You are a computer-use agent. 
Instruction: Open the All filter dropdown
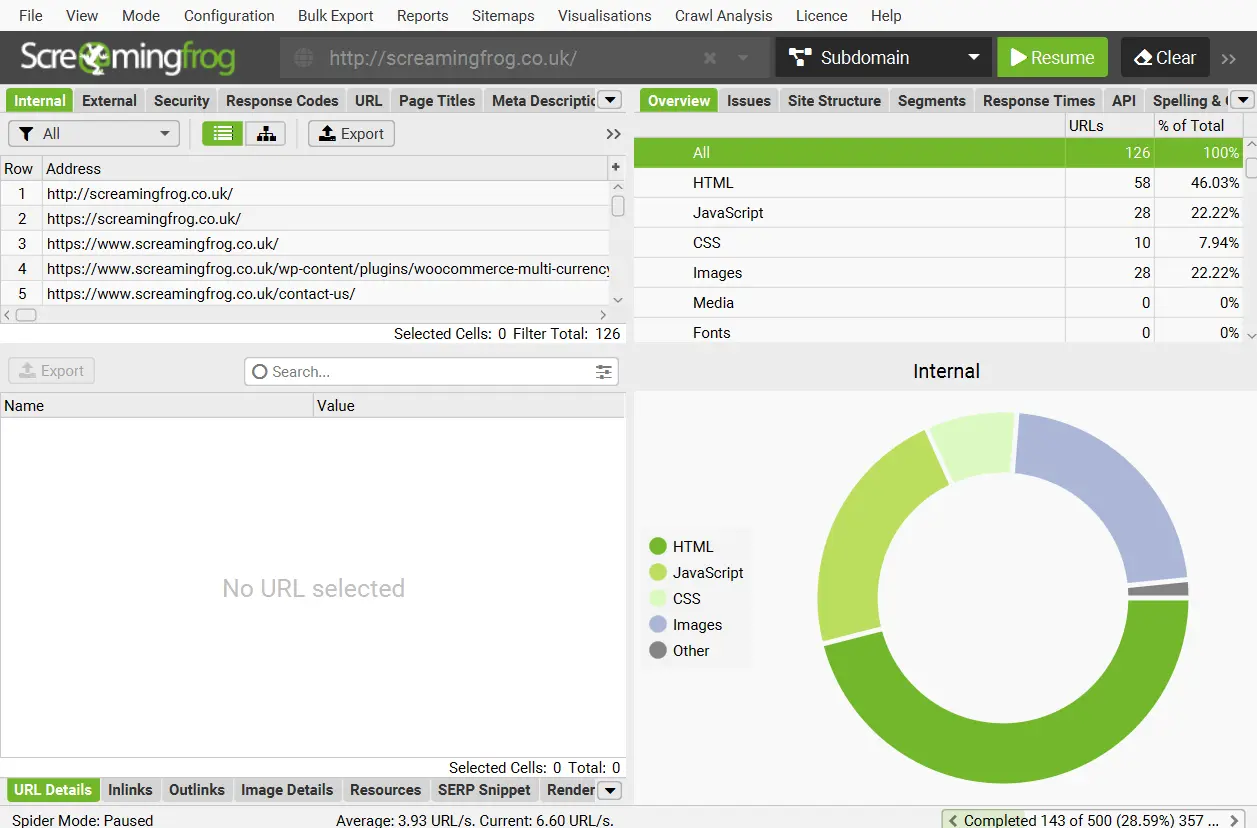click(x=94, y=134)
